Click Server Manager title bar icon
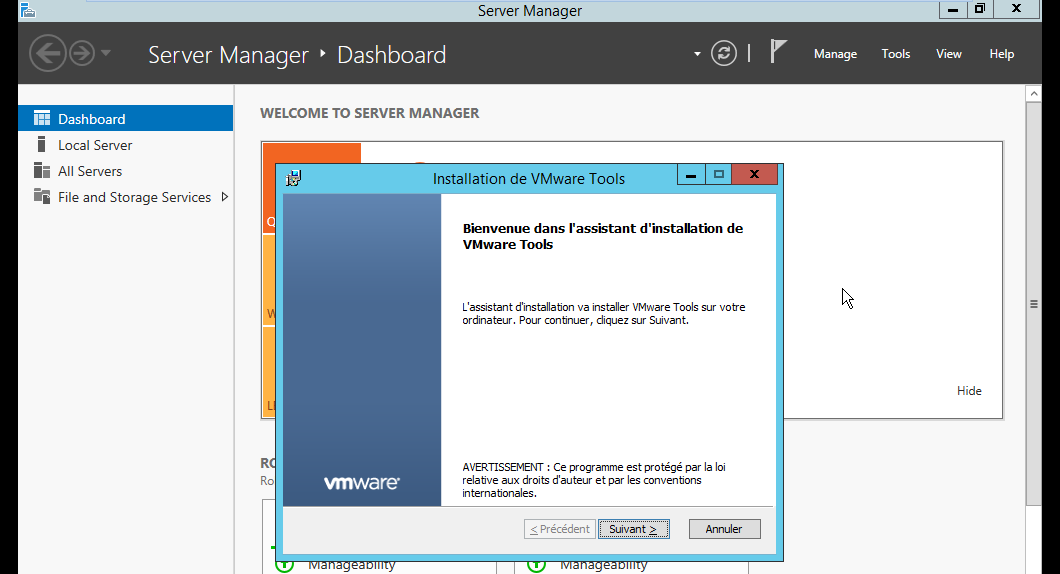This screenshot has height=574, width=1060. point(27,10)
